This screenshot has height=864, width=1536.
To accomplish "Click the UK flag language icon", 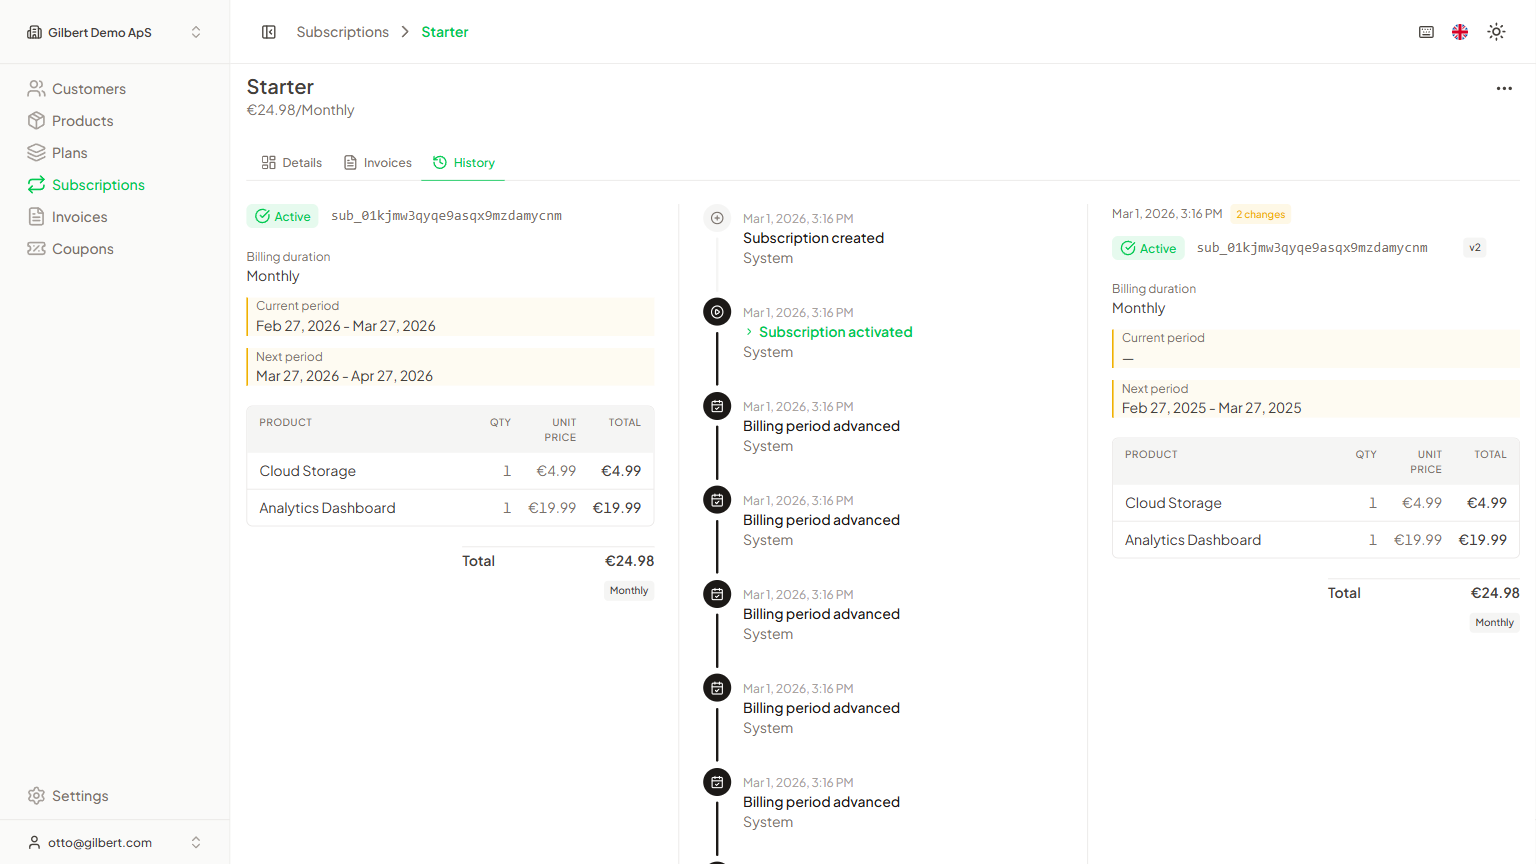I will [x=1460, y=32].
